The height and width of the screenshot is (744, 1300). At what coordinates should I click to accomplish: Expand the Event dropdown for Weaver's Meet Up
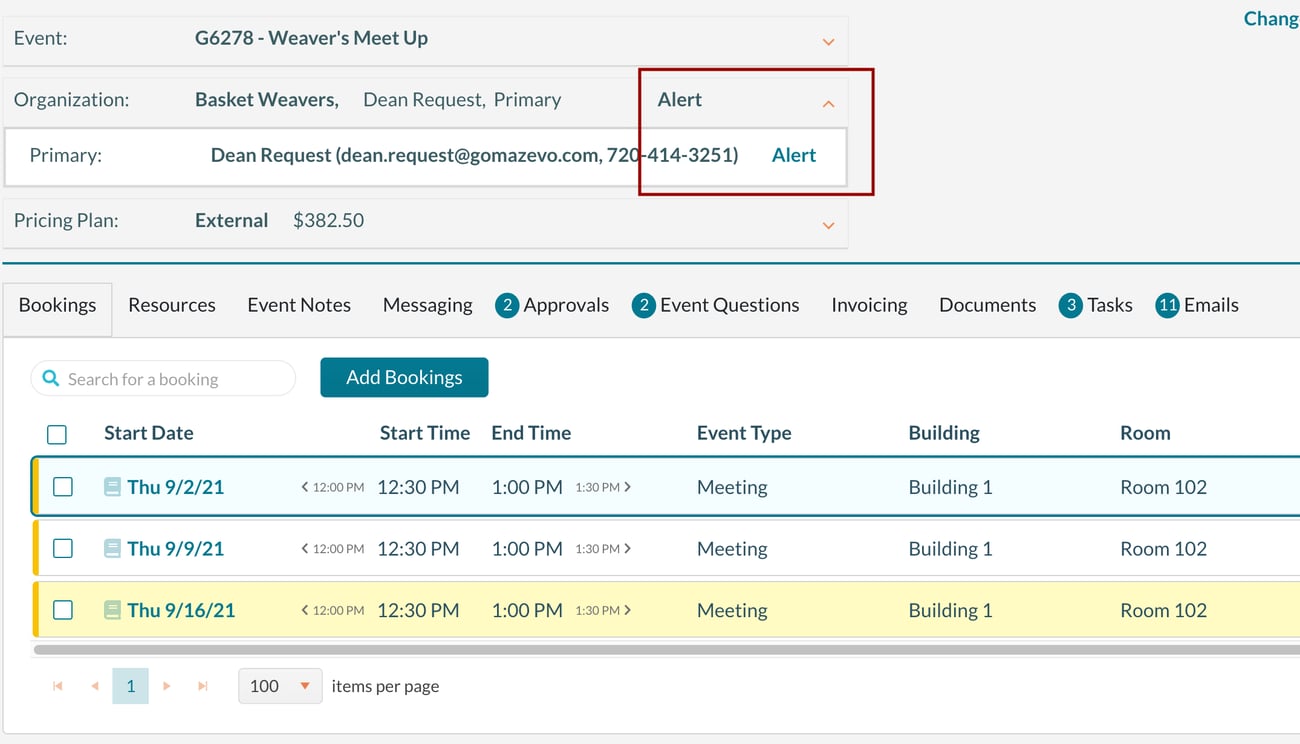pyautogui.click(x=828, y=42)
